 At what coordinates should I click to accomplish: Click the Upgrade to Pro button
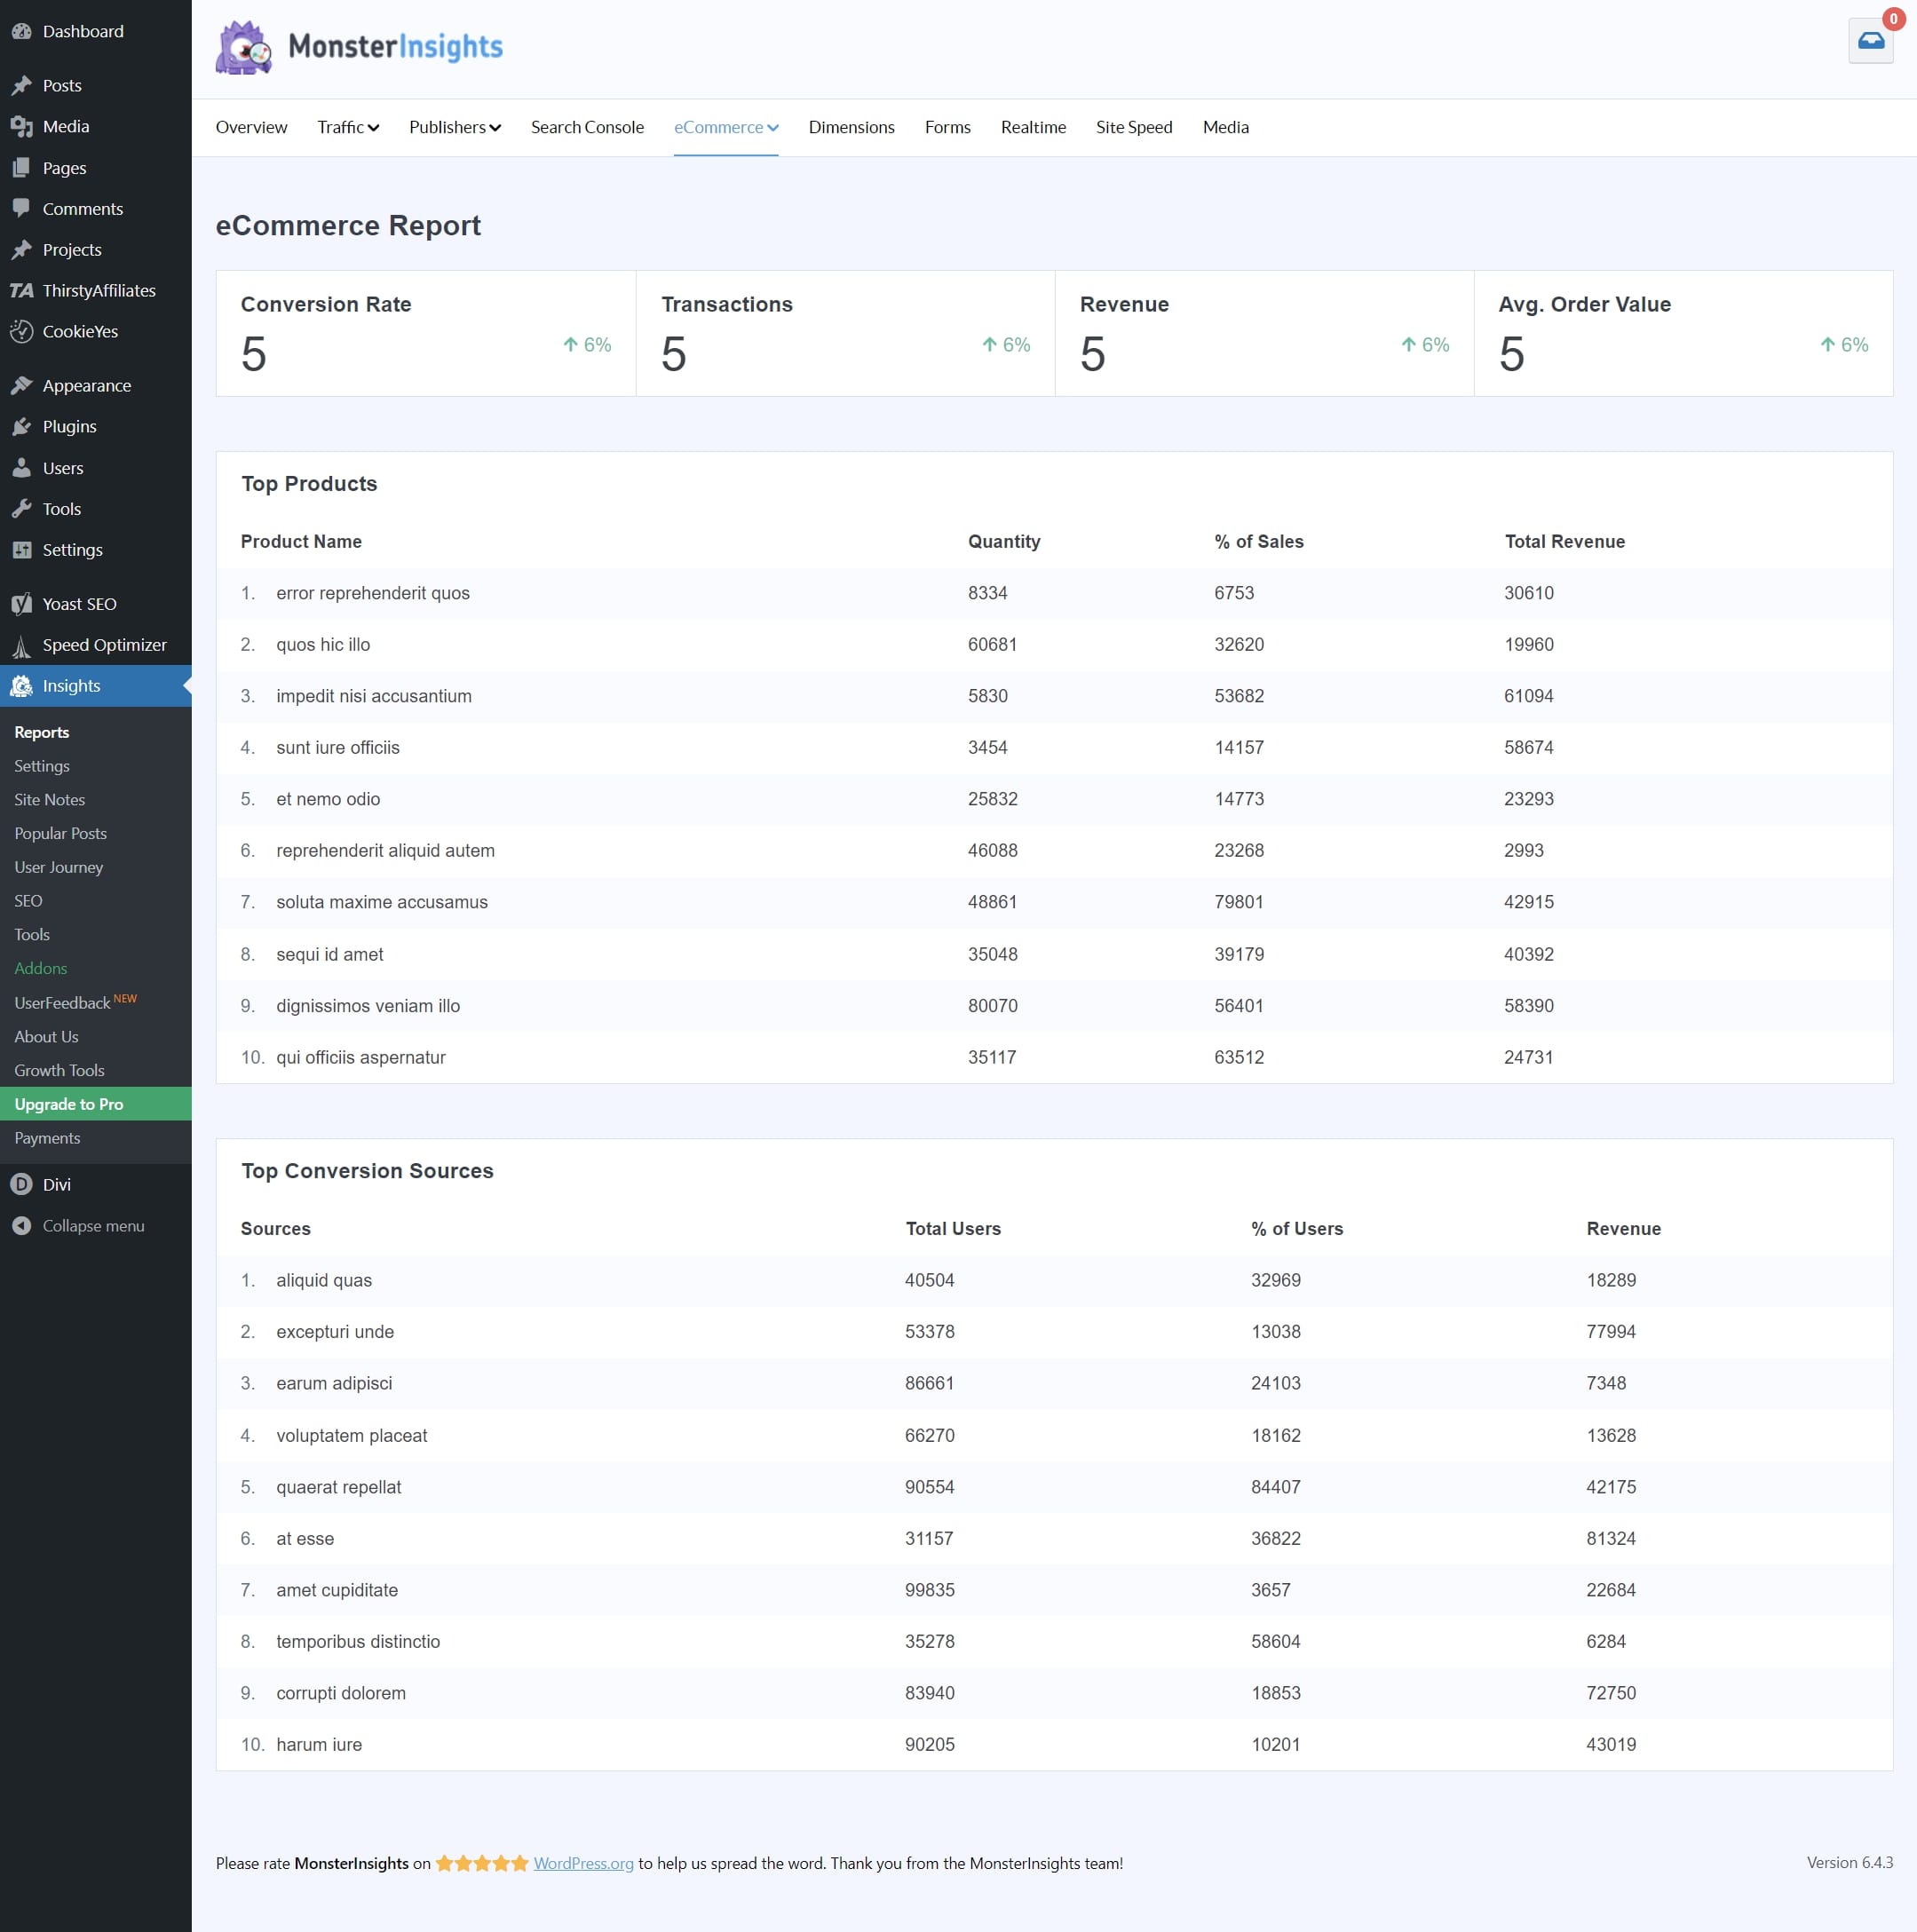(97, 1104)
